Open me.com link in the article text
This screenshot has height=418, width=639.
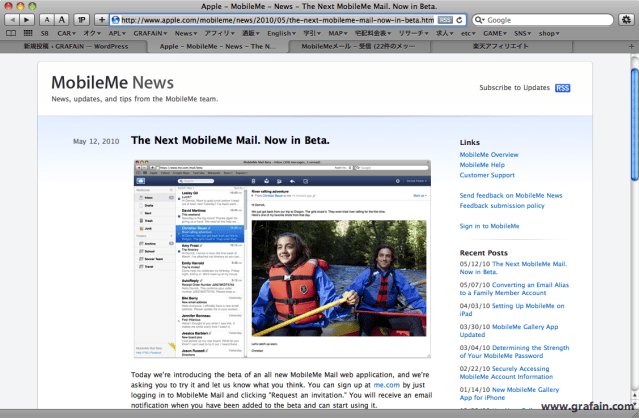(x=387, y=385)
